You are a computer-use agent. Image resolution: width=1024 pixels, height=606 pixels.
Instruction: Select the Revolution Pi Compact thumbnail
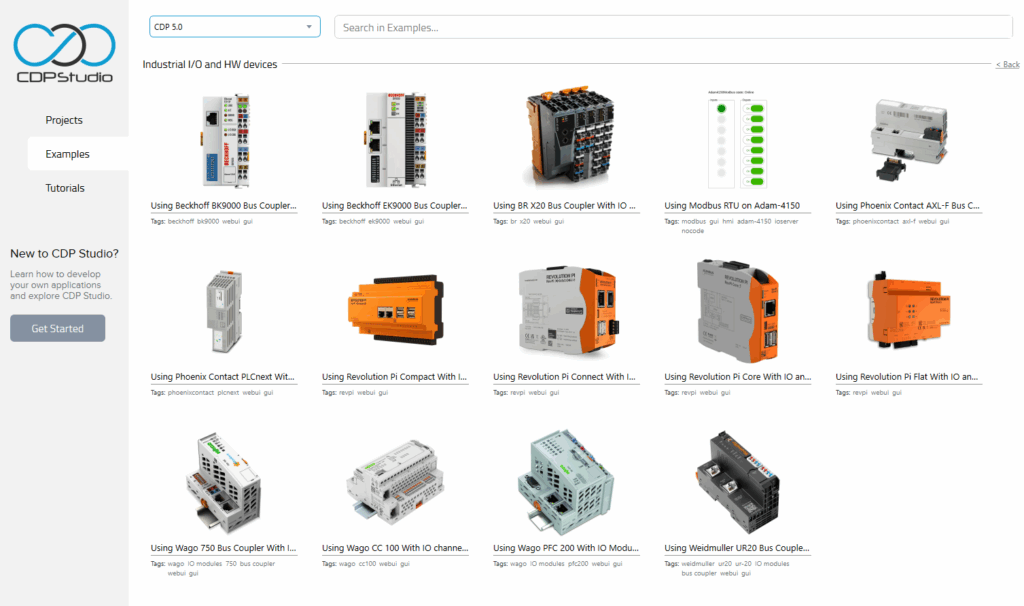(396, 310)
